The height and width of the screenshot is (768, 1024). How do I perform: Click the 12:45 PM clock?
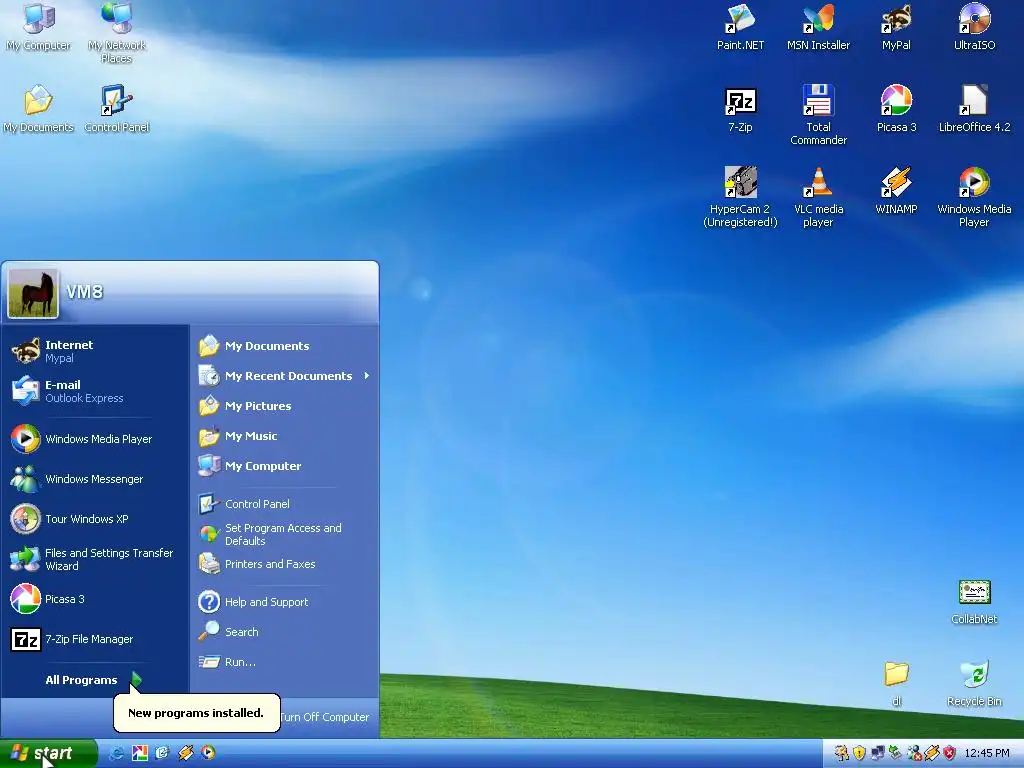point(987,753)
